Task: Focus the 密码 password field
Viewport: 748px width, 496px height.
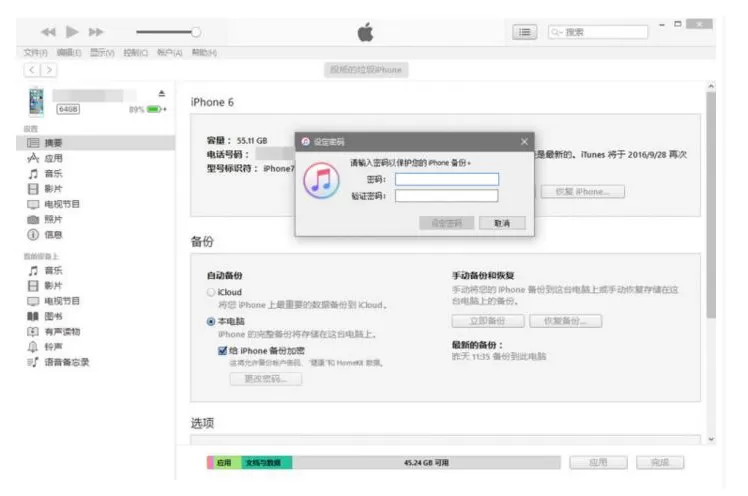Action: [447, 179]
